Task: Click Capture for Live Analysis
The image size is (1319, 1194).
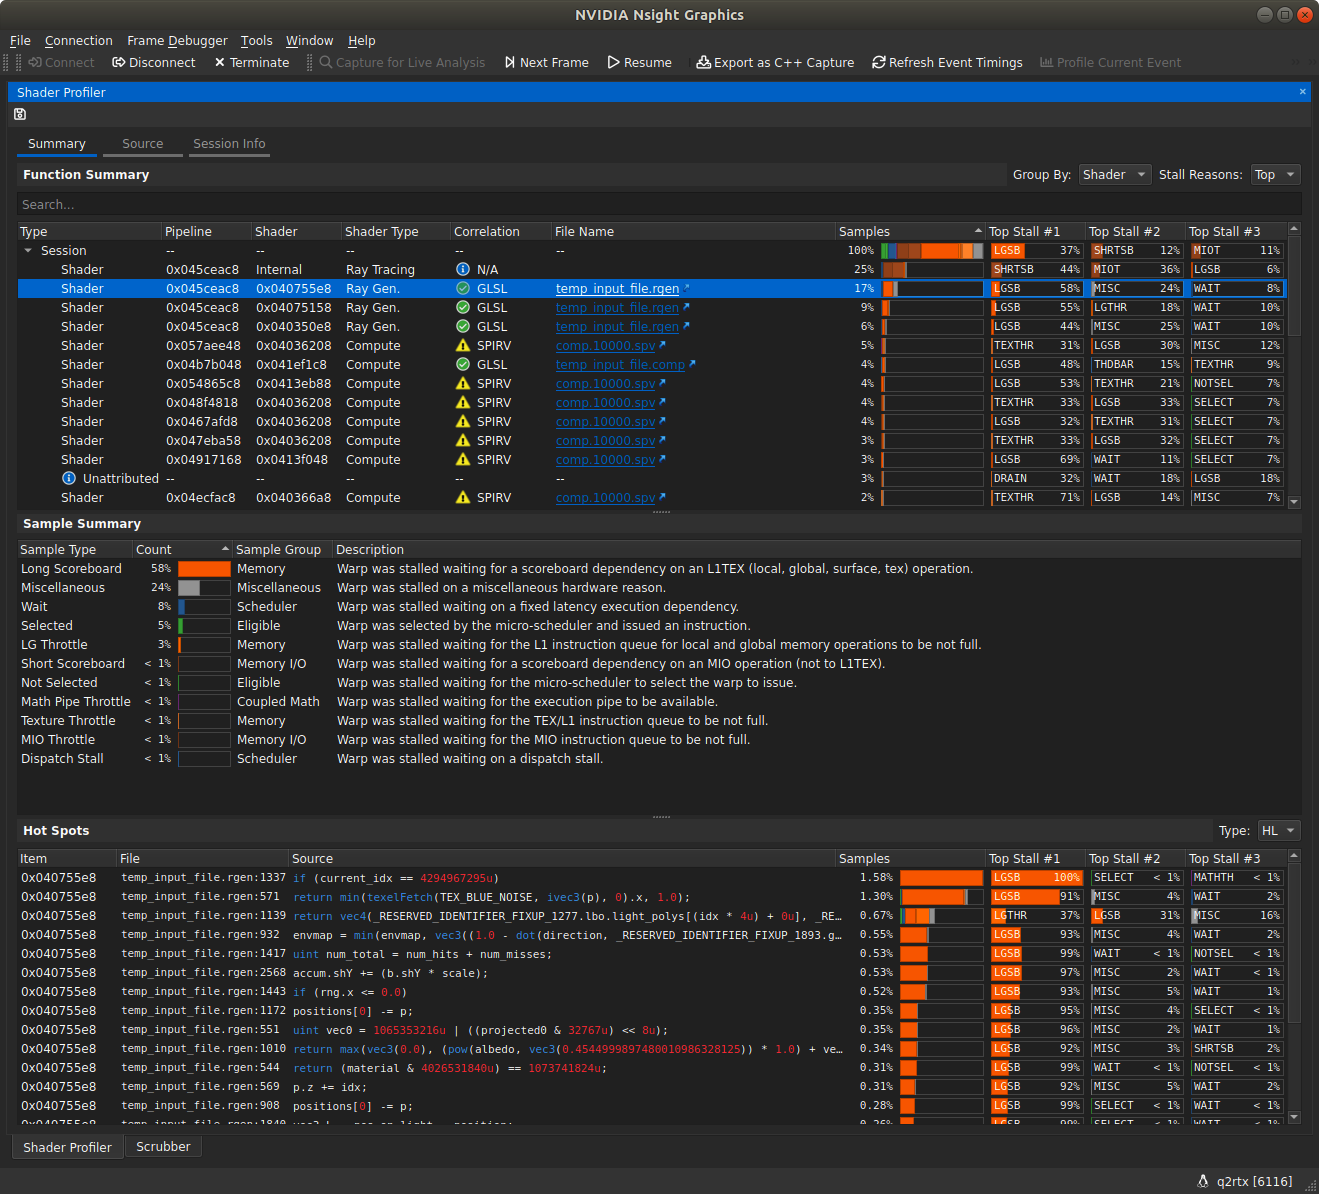Action: [x=402, y=62]
